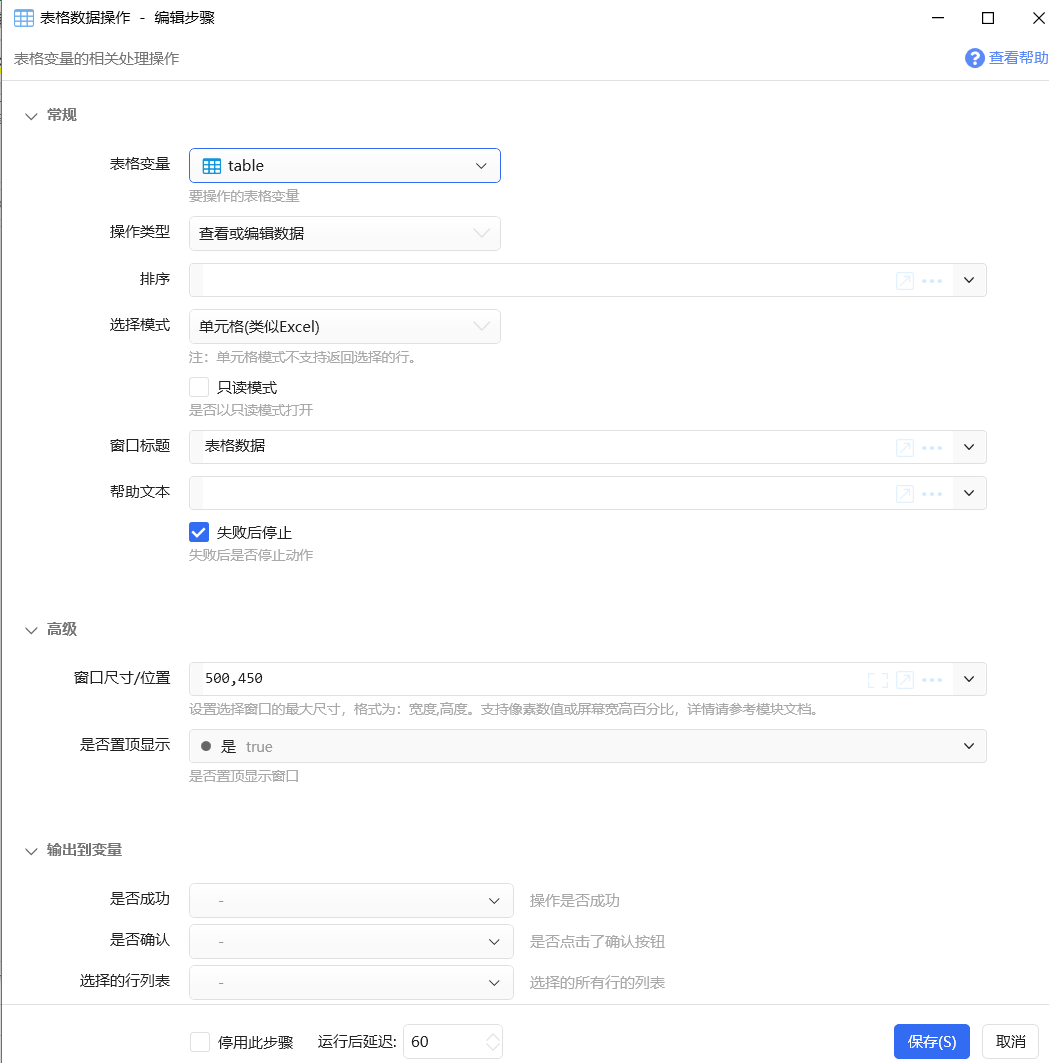Expand the 帮助文本 variable dropdown arrow

[969, 493]
